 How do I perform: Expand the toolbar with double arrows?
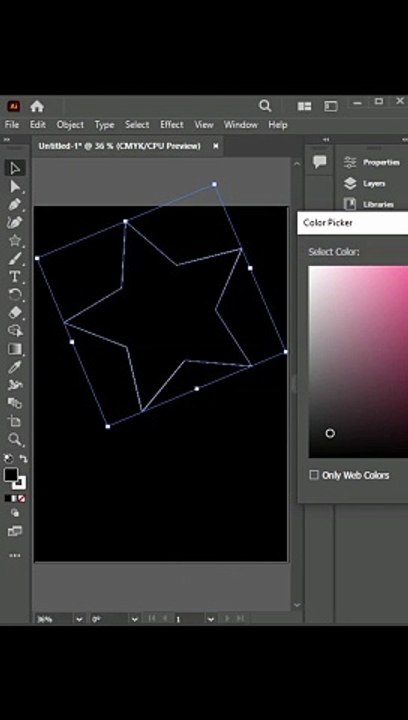(x=7, y=140)
